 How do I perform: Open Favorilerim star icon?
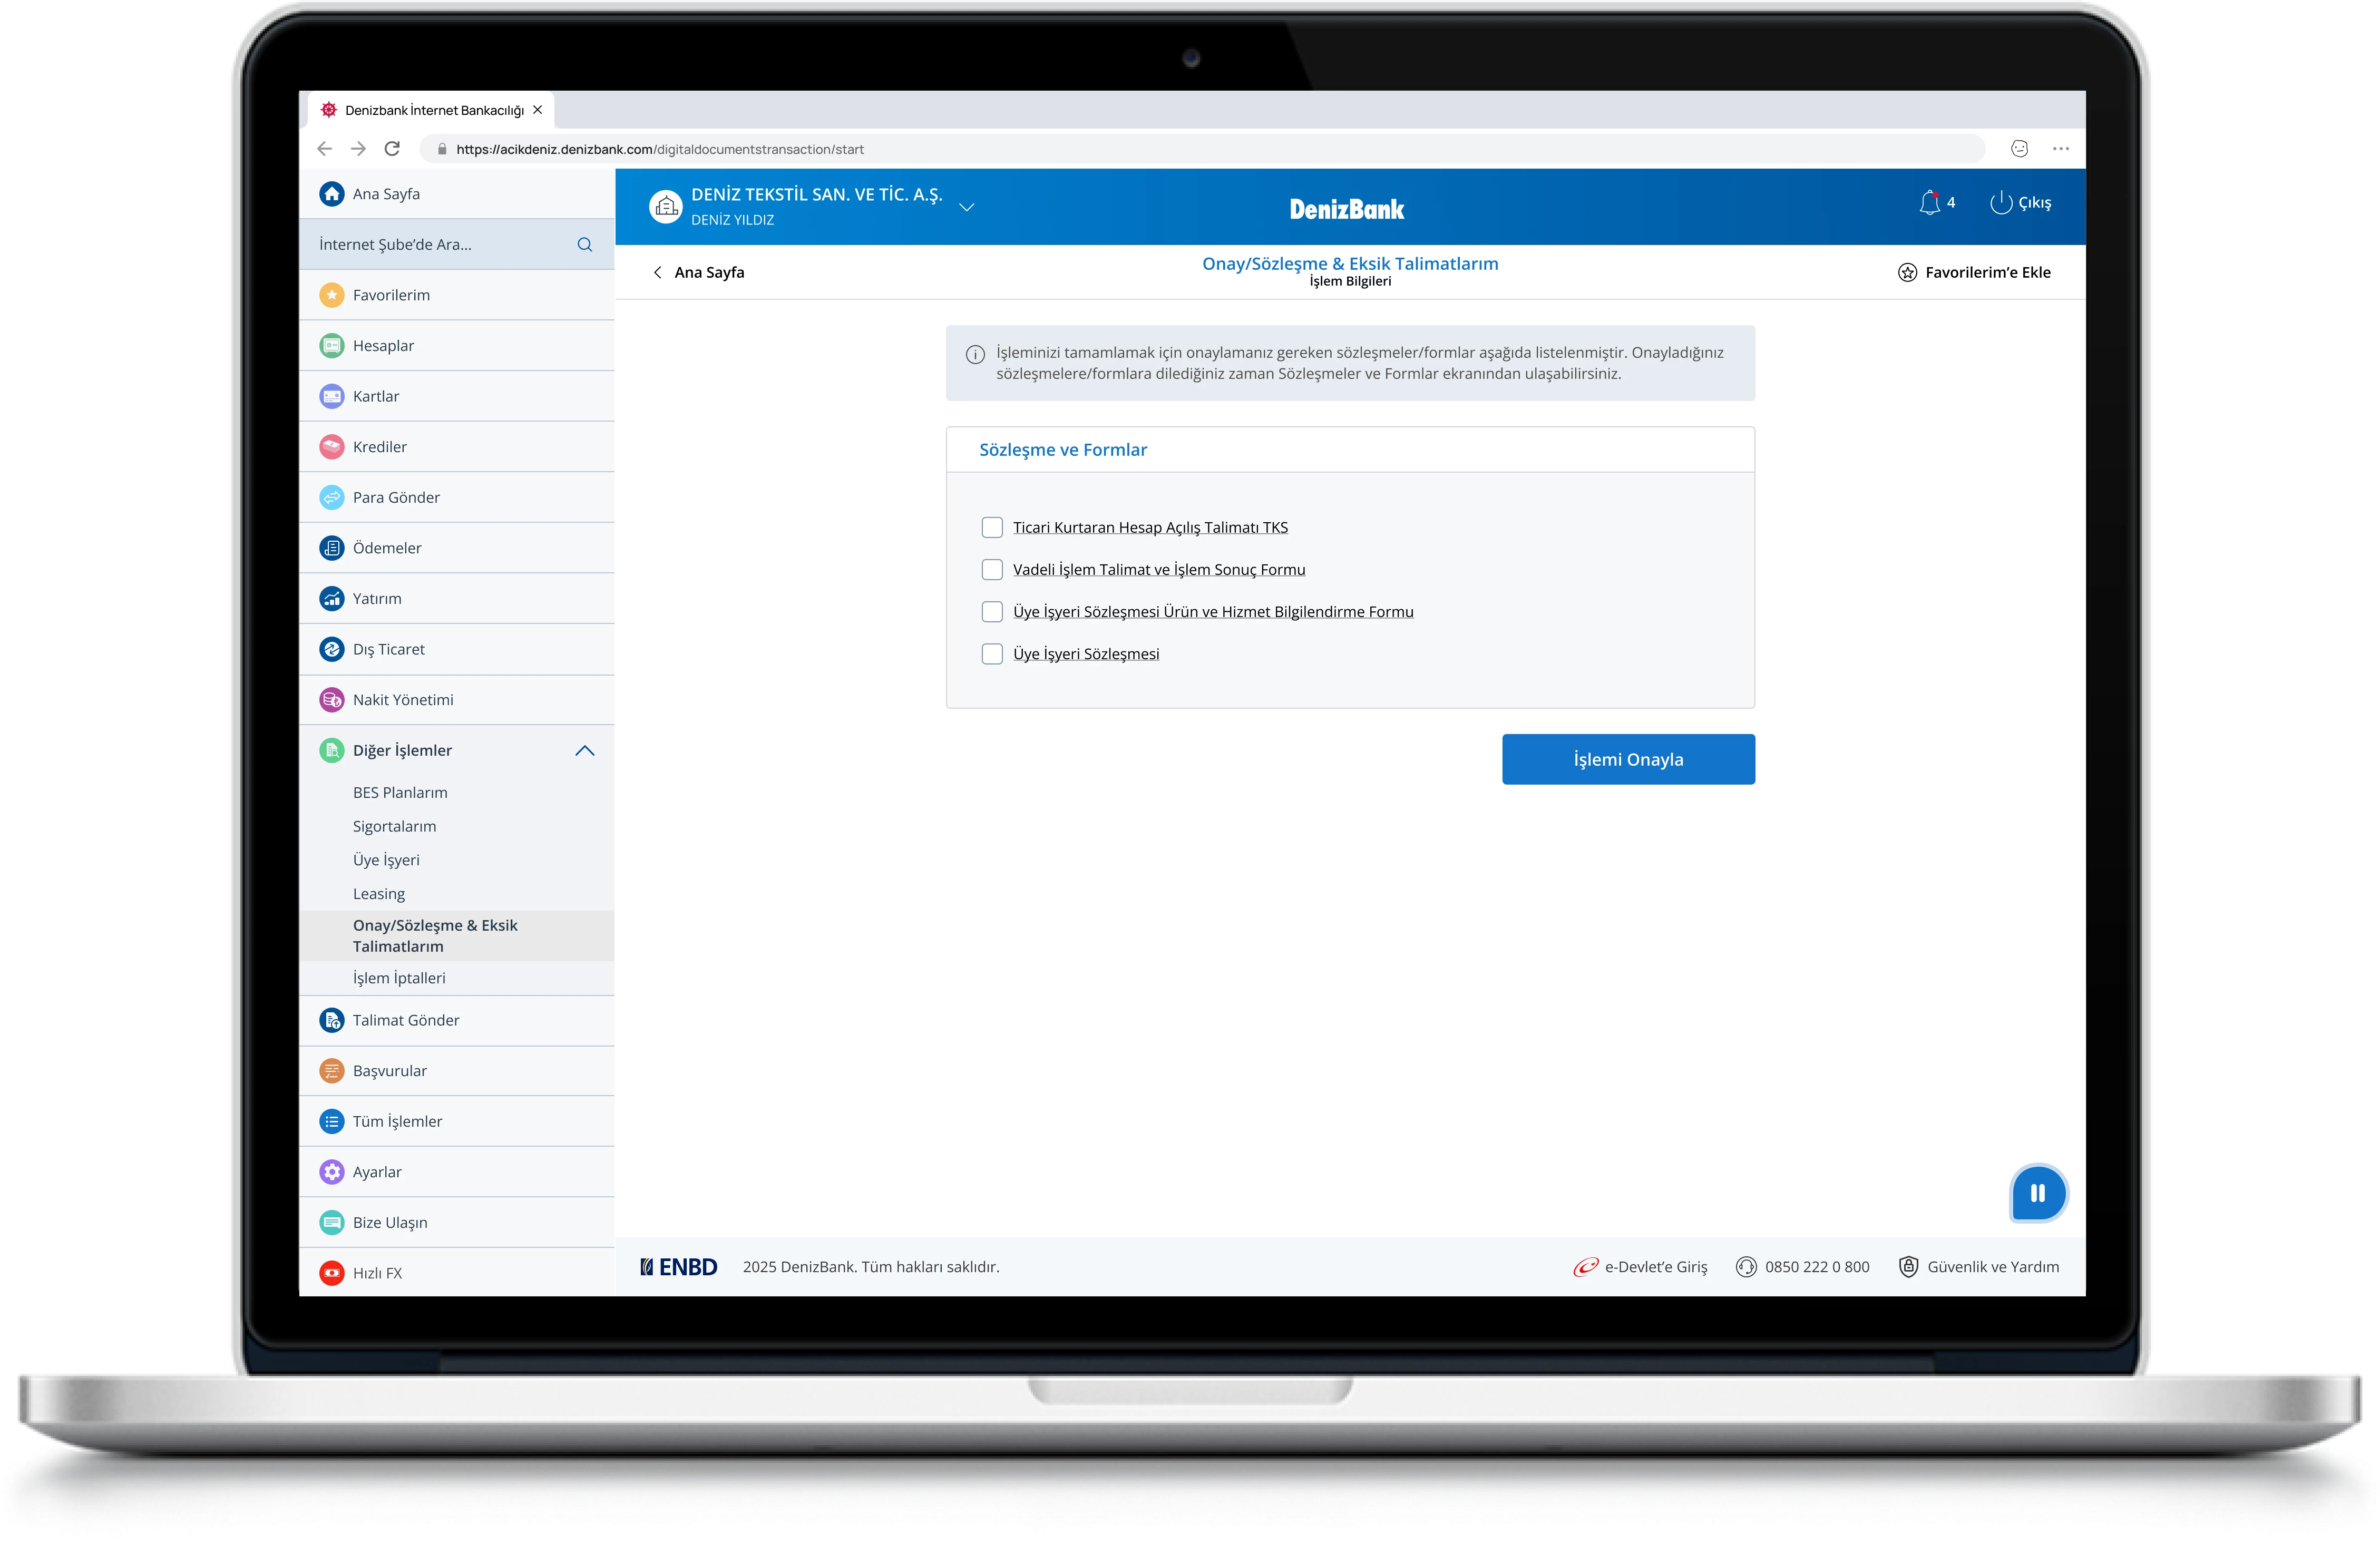pos(332,295)
